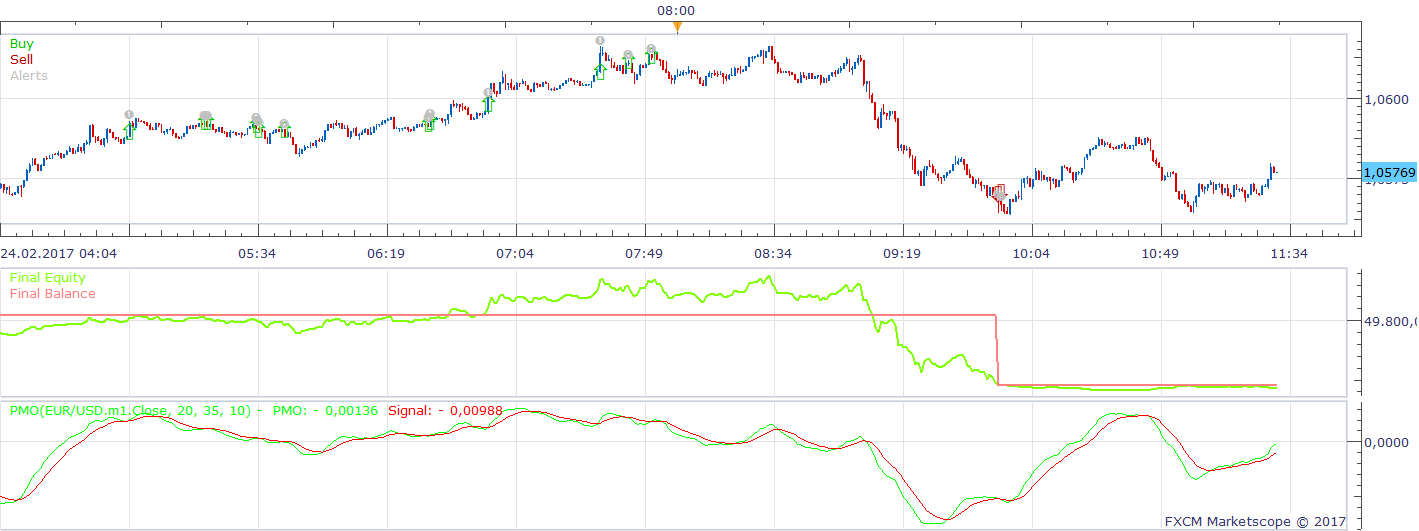1419x531 pixels.
Task: Click the 07:49 time axis label
Action: (644, 254)
